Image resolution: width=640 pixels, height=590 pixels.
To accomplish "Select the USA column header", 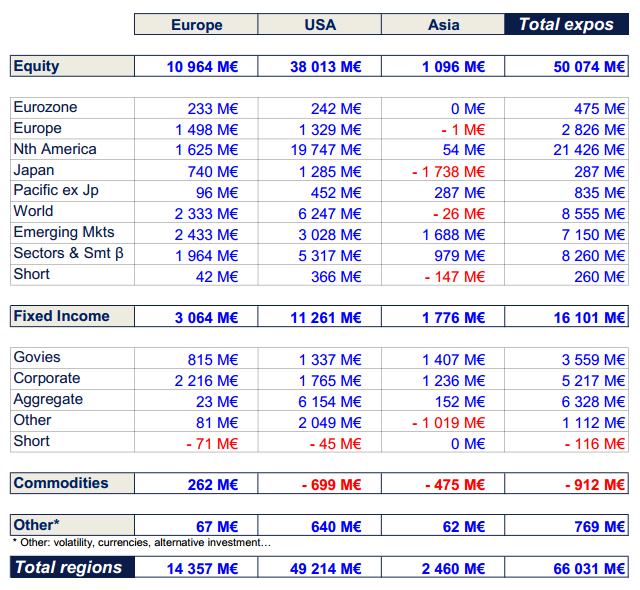I will [319, 25].
